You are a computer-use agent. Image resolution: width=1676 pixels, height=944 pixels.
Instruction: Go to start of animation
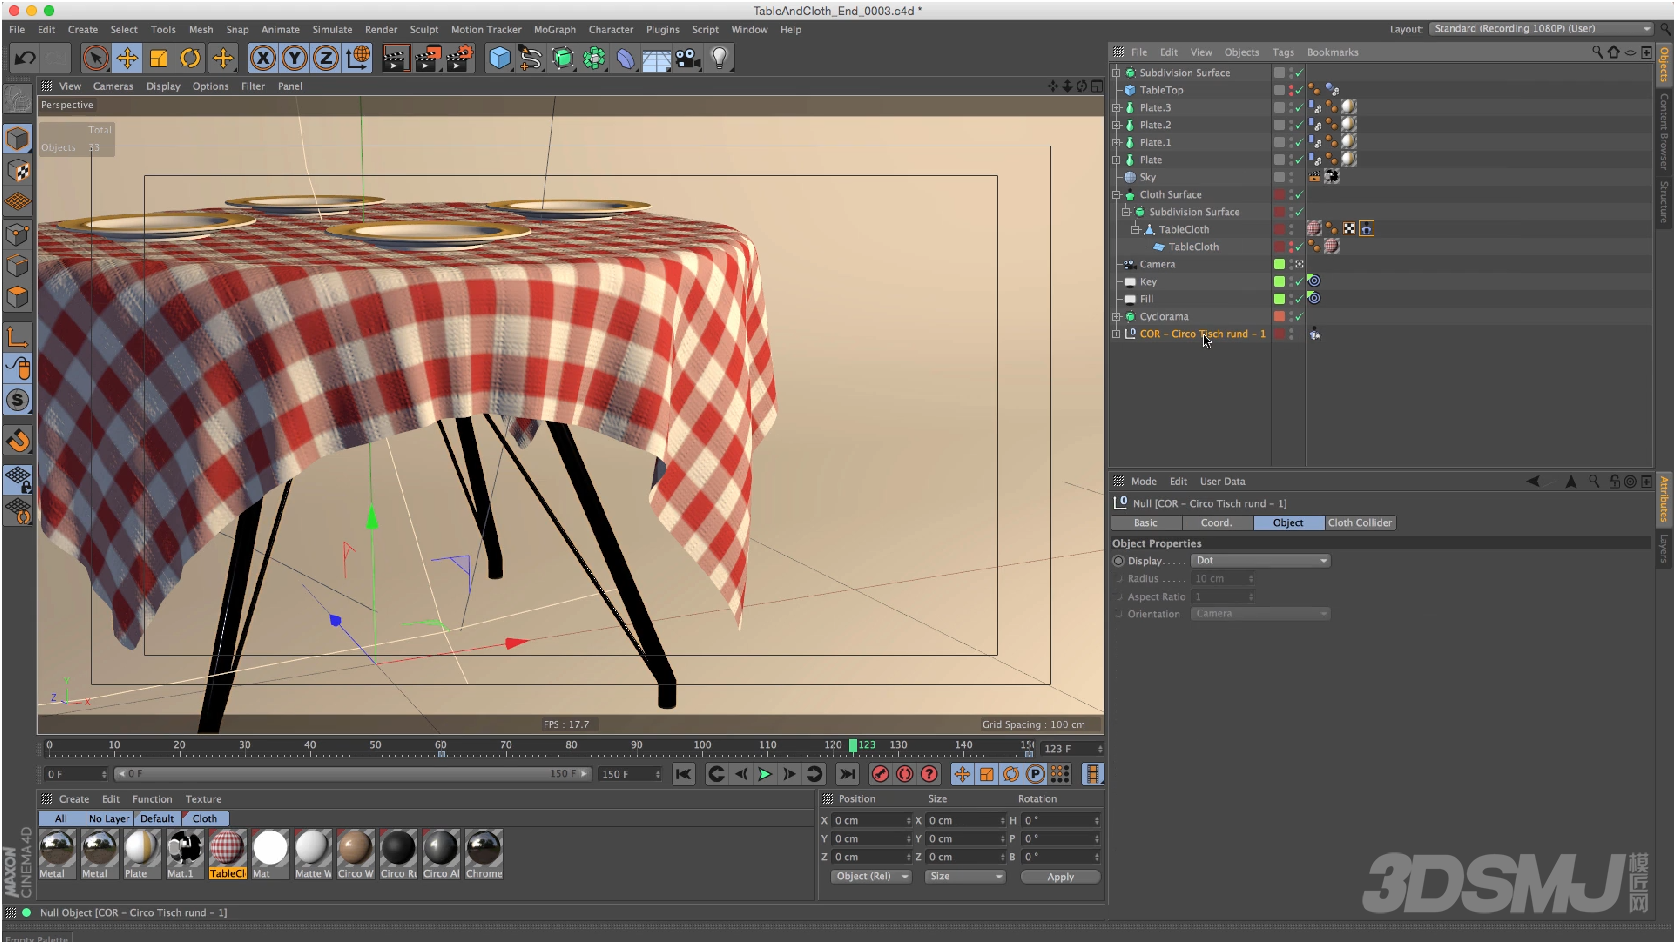(683, 774)
